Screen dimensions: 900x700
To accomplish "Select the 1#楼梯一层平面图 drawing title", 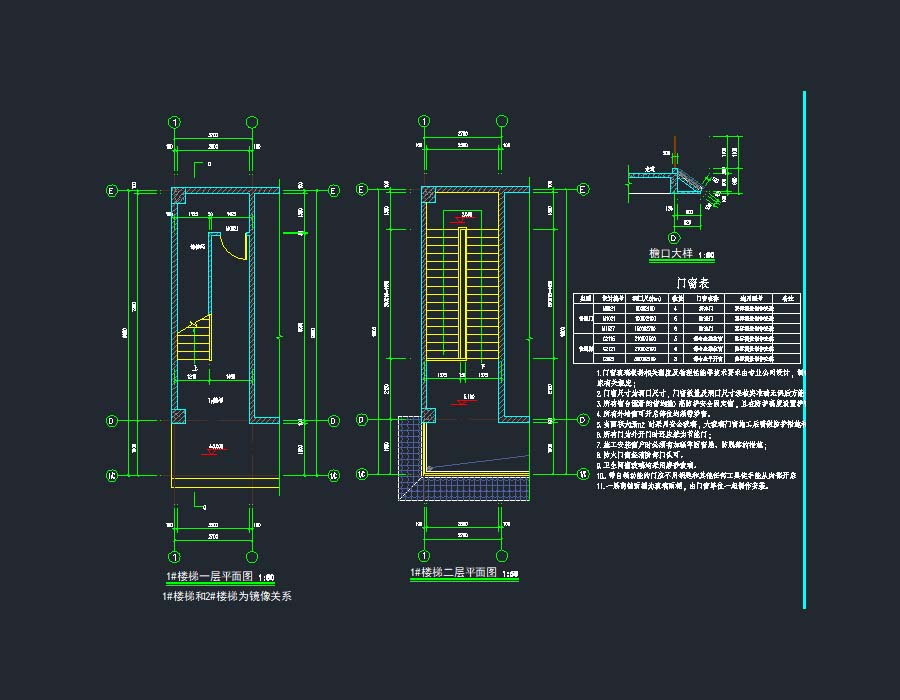I will 210,576.
